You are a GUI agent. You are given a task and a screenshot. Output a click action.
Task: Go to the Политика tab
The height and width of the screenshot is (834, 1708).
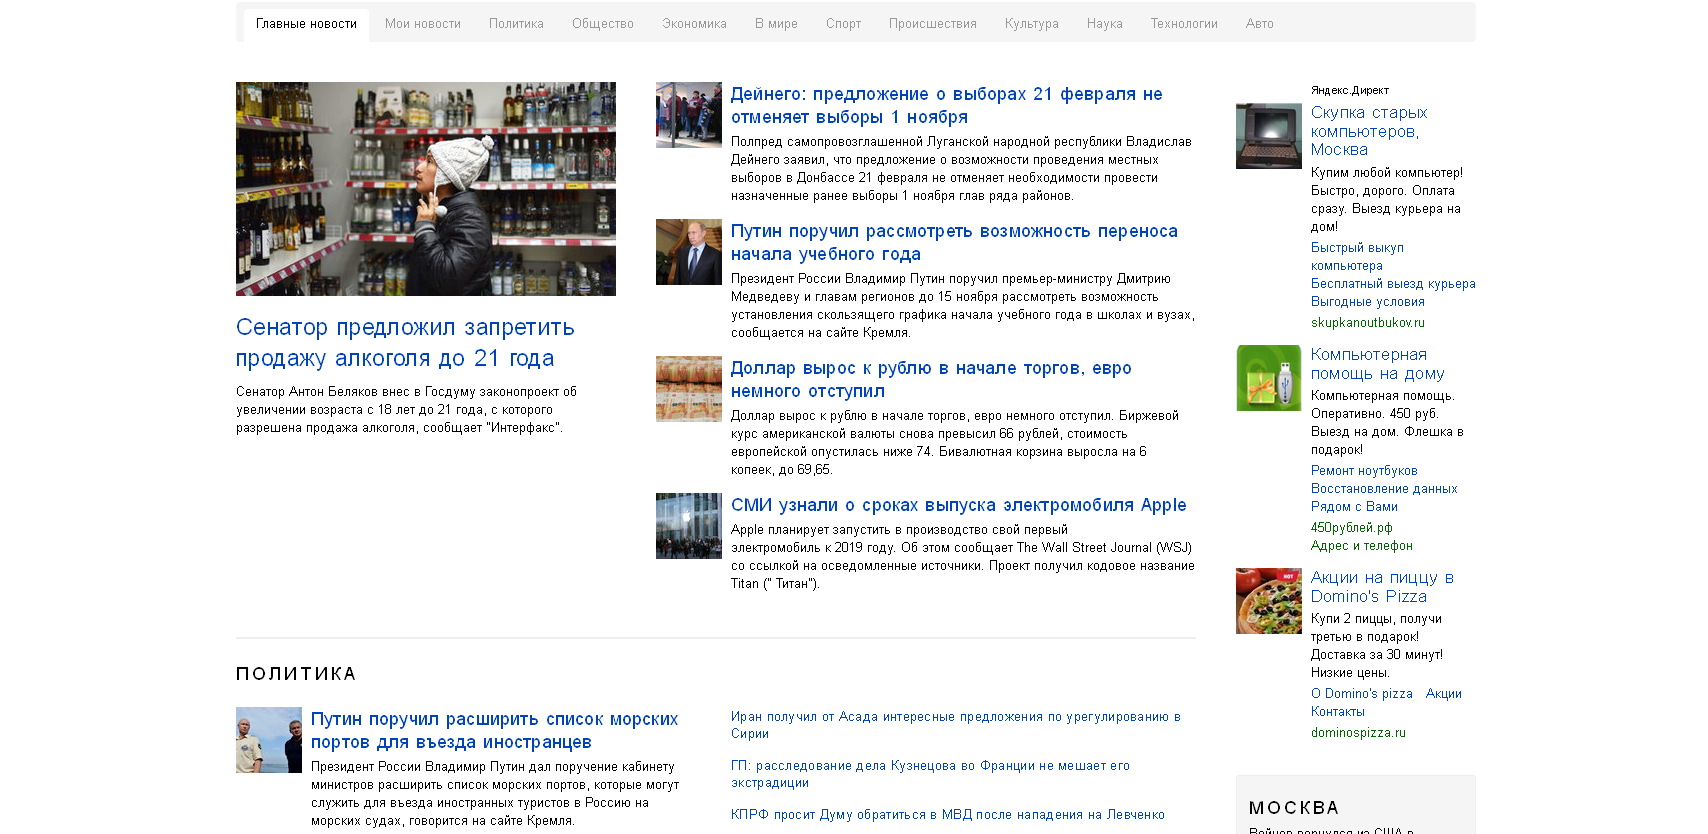pos(516,24)
